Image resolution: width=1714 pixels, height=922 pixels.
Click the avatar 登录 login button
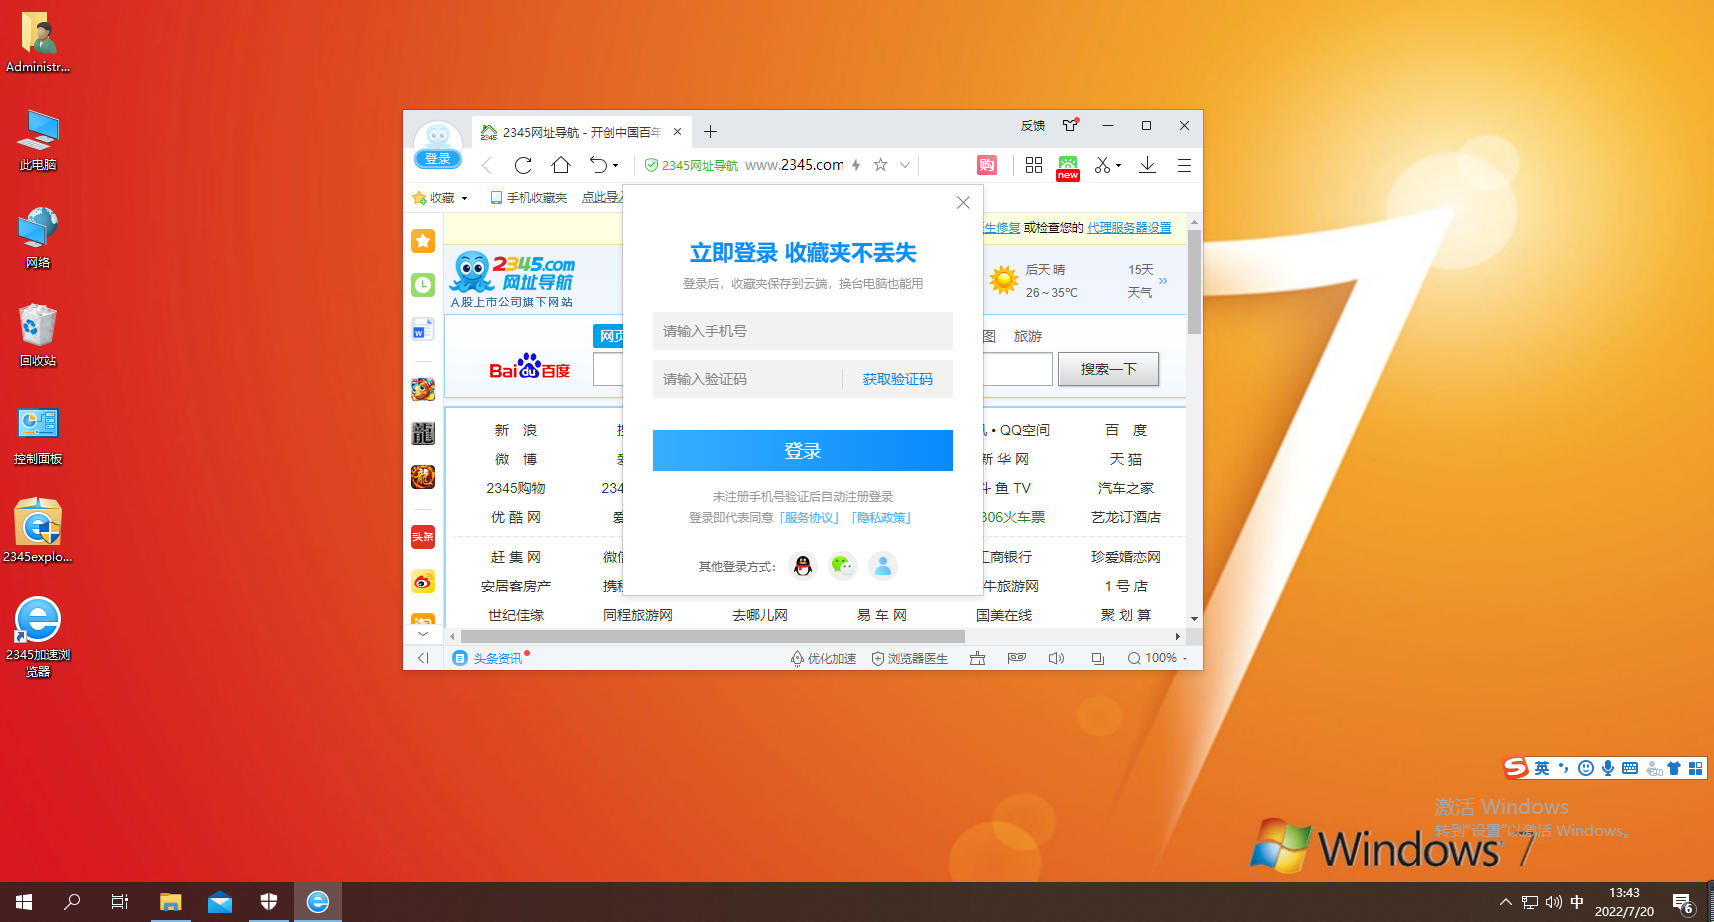click(438, 158)
